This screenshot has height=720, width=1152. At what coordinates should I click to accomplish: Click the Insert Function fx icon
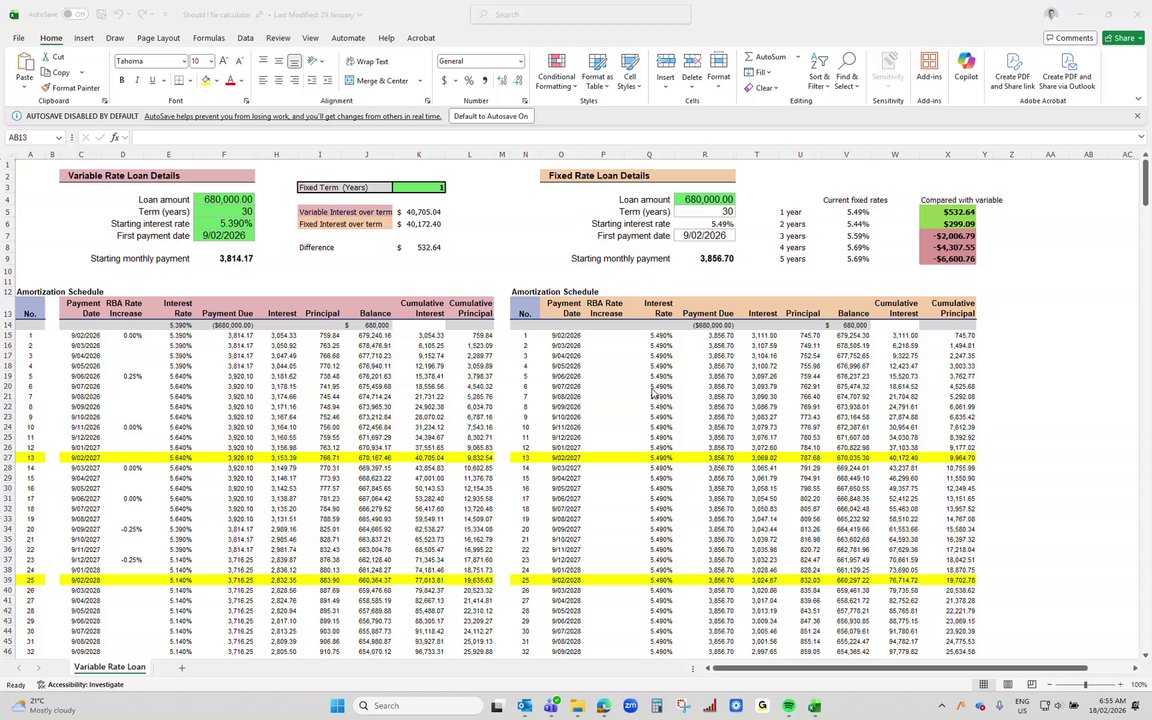115,137
